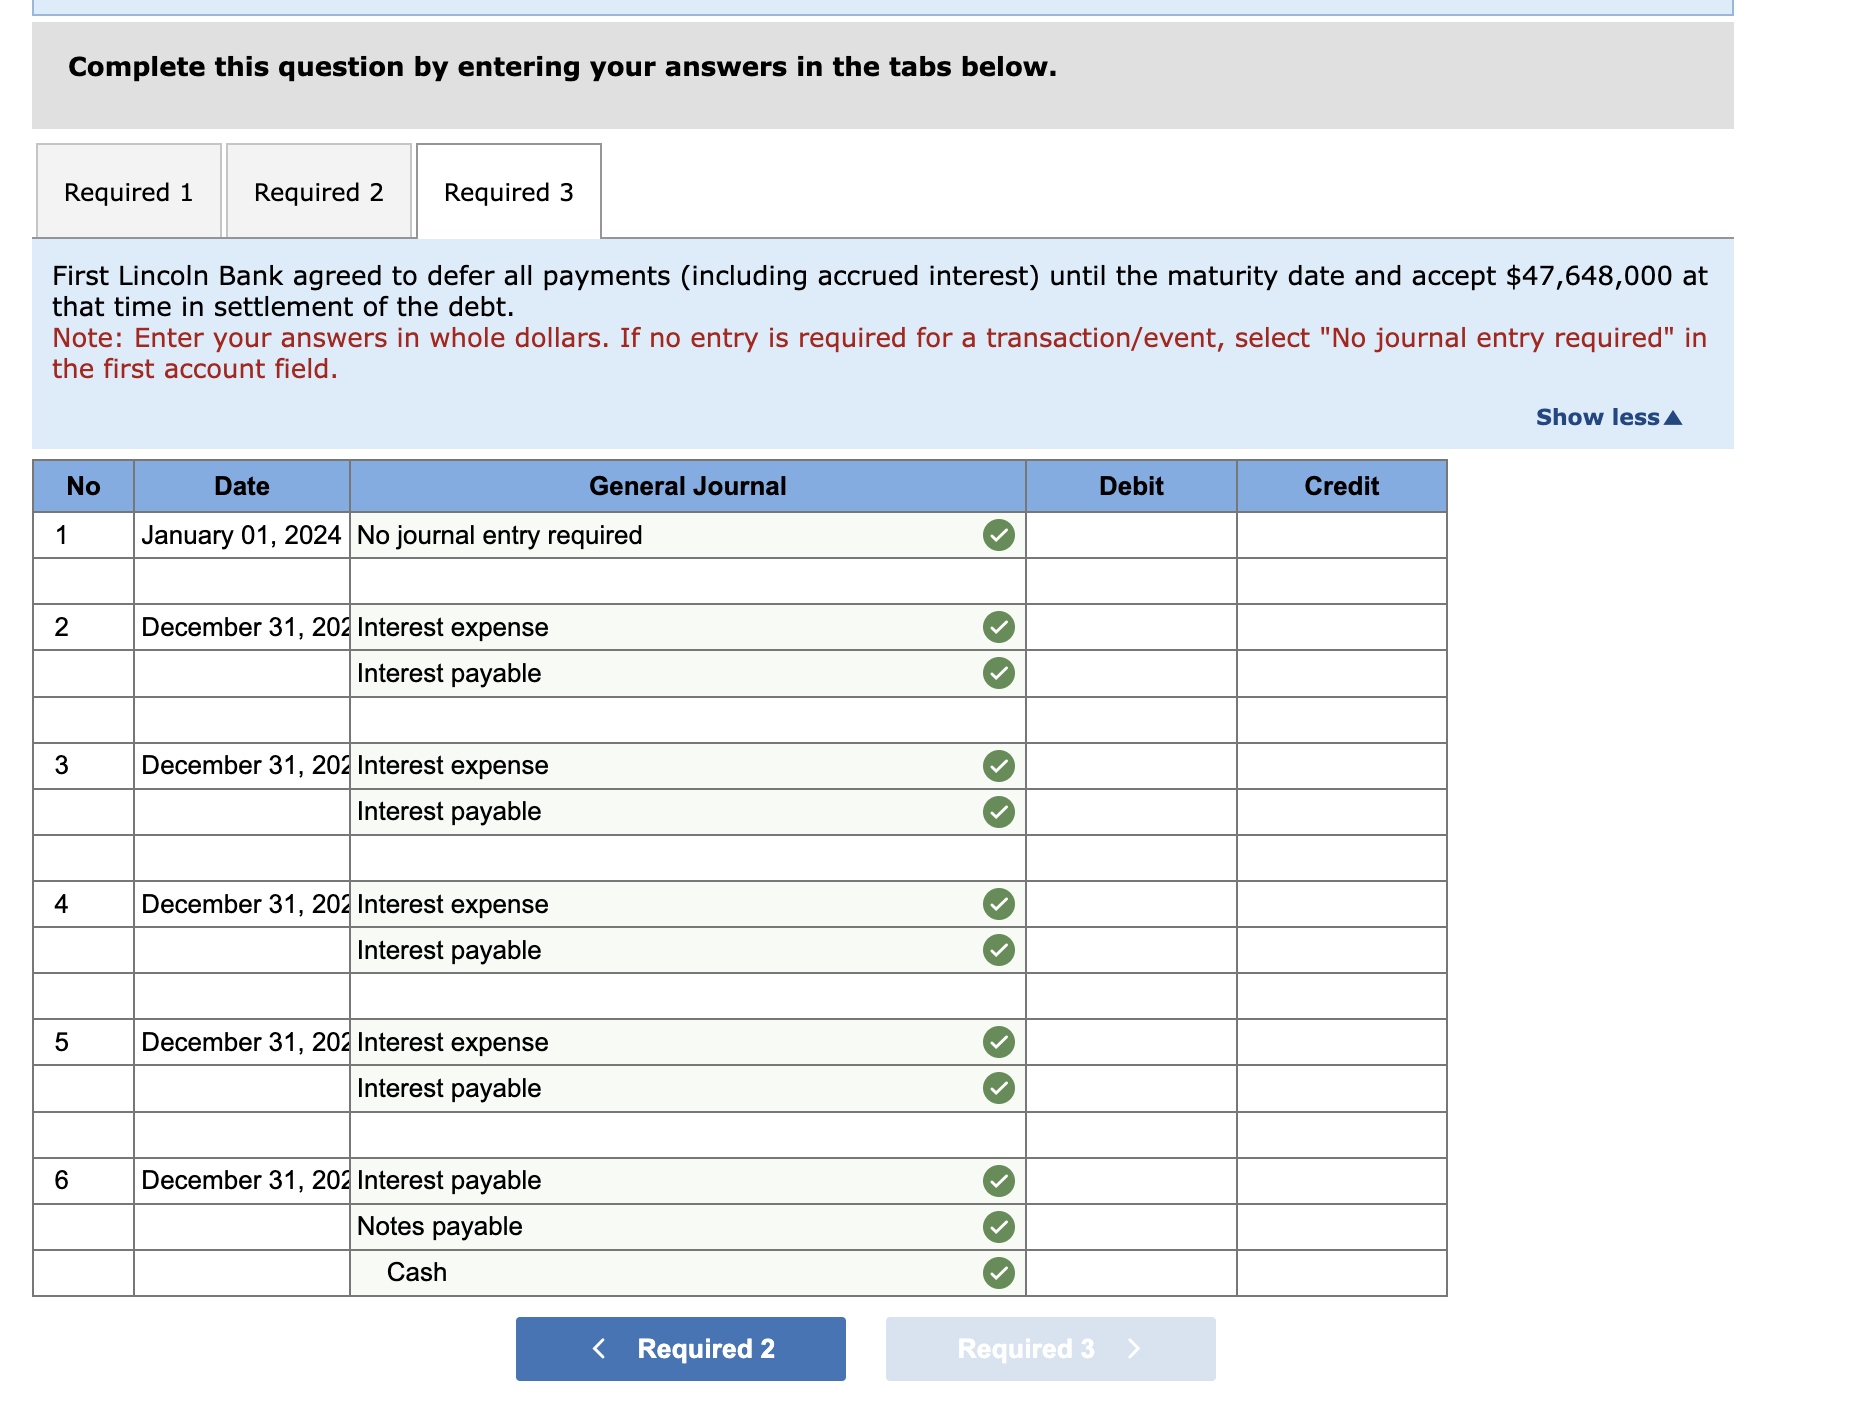1858x1410 pixels.
Task: Click the Credit column header
Action: 1342,486
